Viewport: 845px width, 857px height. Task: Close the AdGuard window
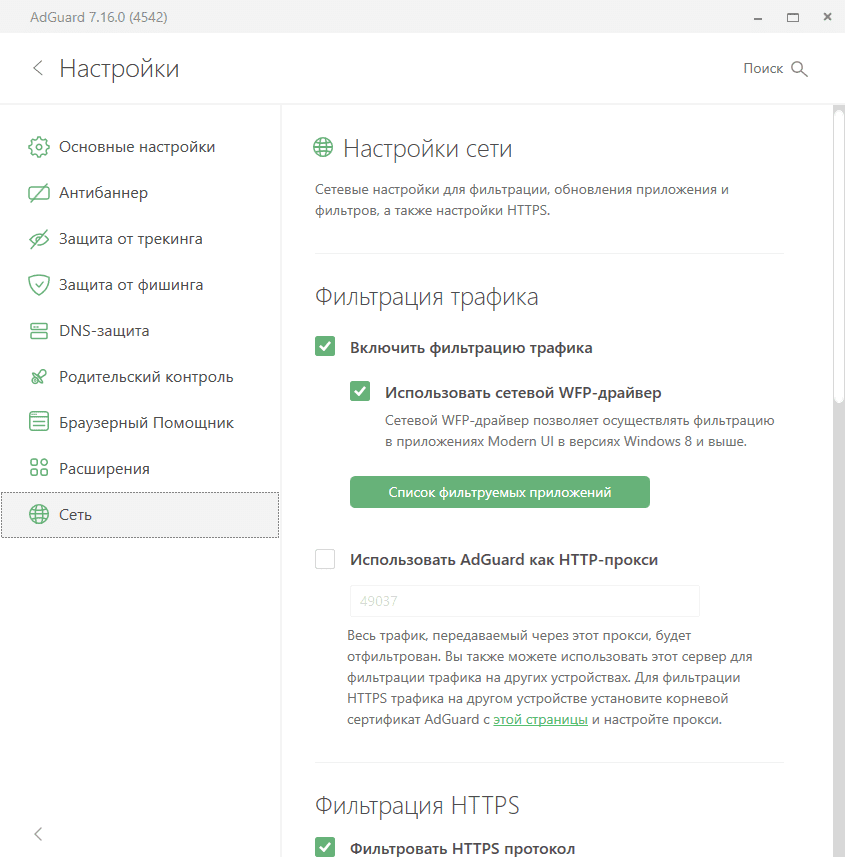(828, 17)
